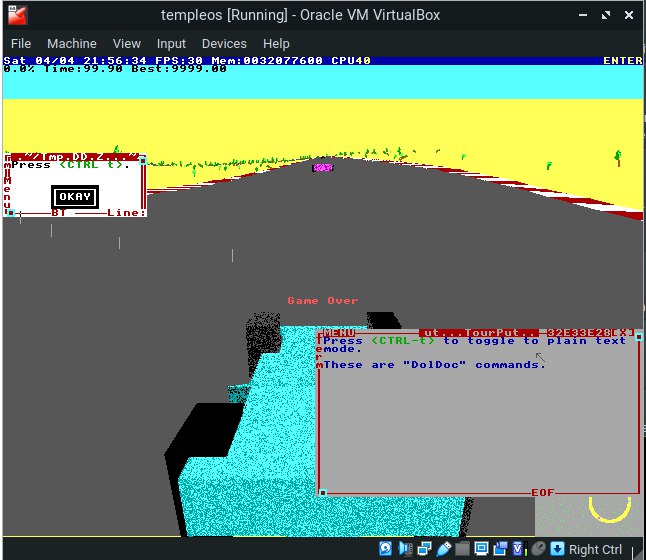Open the View menu

point(127,44)
